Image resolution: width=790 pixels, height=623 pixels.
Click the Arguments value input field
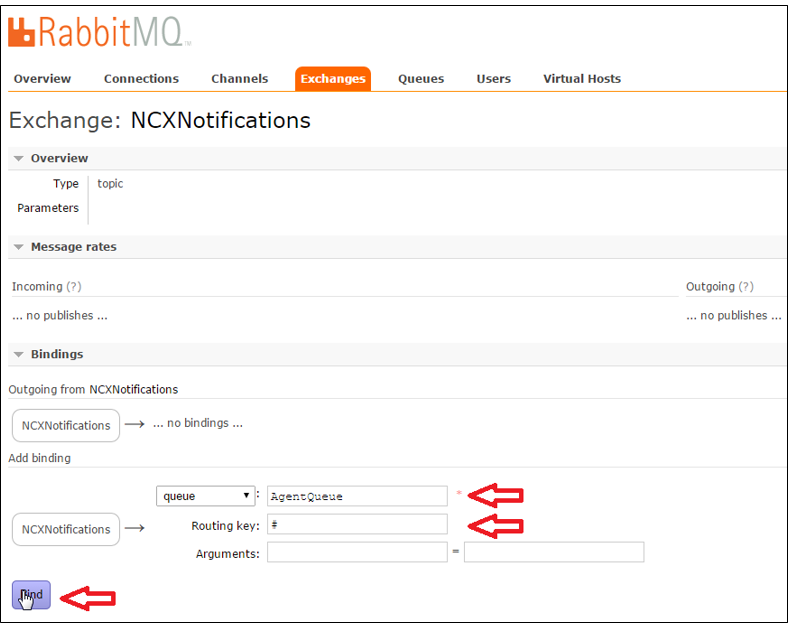[554, 552]
